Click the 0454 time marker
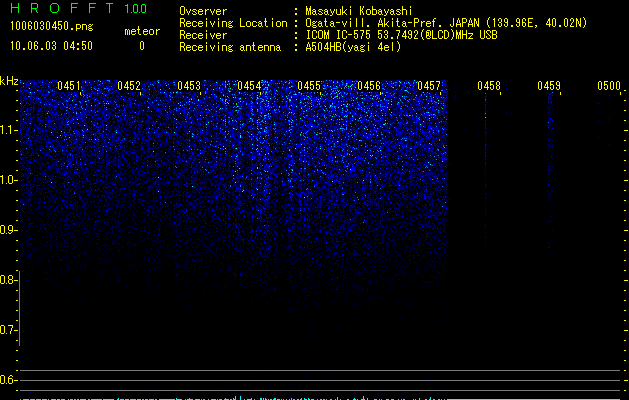The height and width of the screenshot is (400, 629). click(x=249, y=86)
